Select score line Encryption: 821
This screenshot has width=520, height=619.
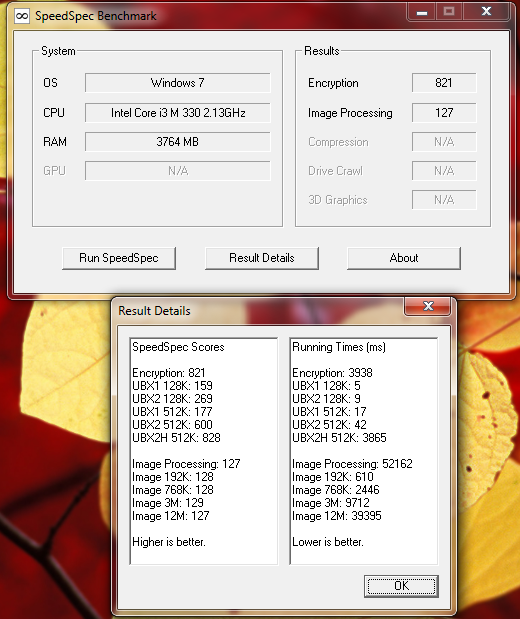tap(169, 373)
